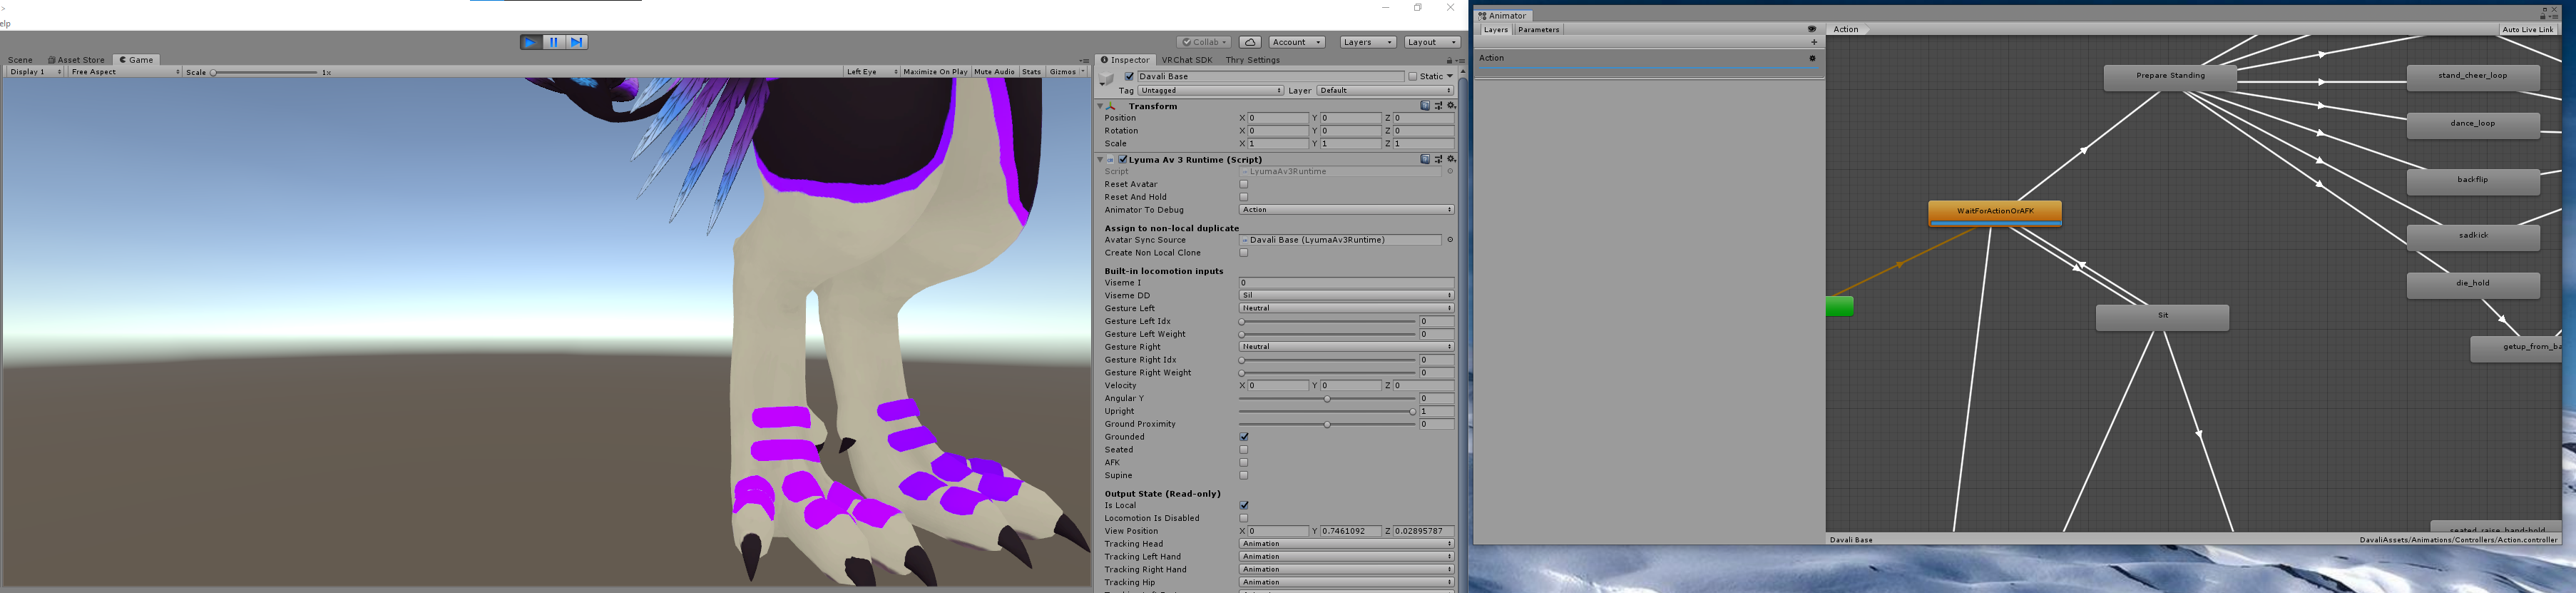
Task: Open the Tag dropdown showing Untagged
Action: tap(1210, 90)
